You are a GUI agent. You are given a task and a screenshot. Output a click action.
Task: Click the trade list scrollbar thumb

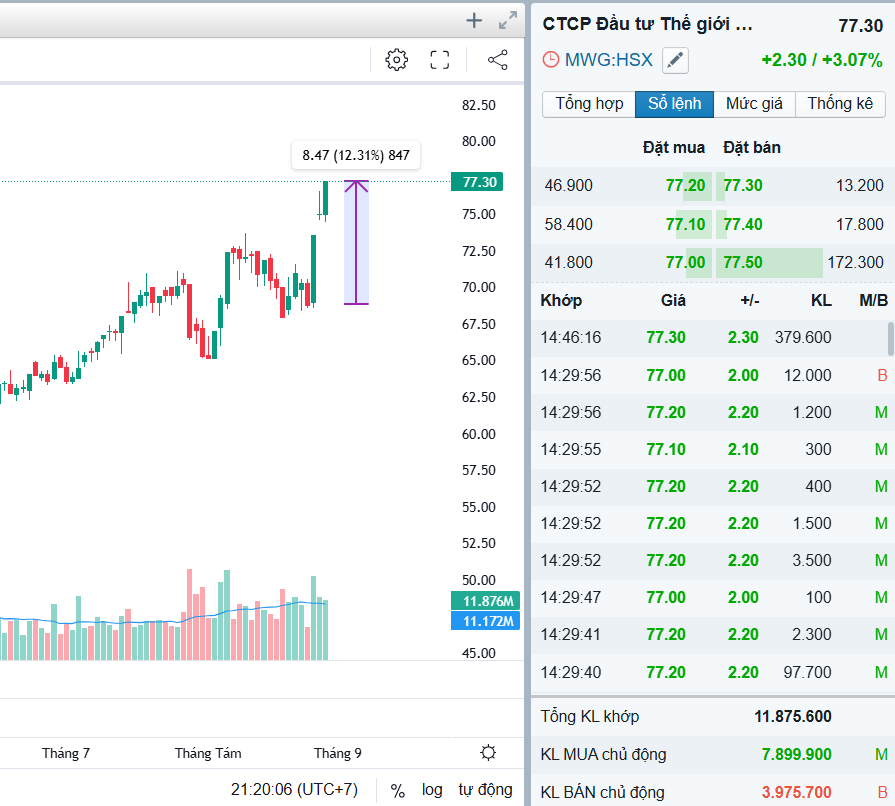pyautogui.click(x=890, y=339)
